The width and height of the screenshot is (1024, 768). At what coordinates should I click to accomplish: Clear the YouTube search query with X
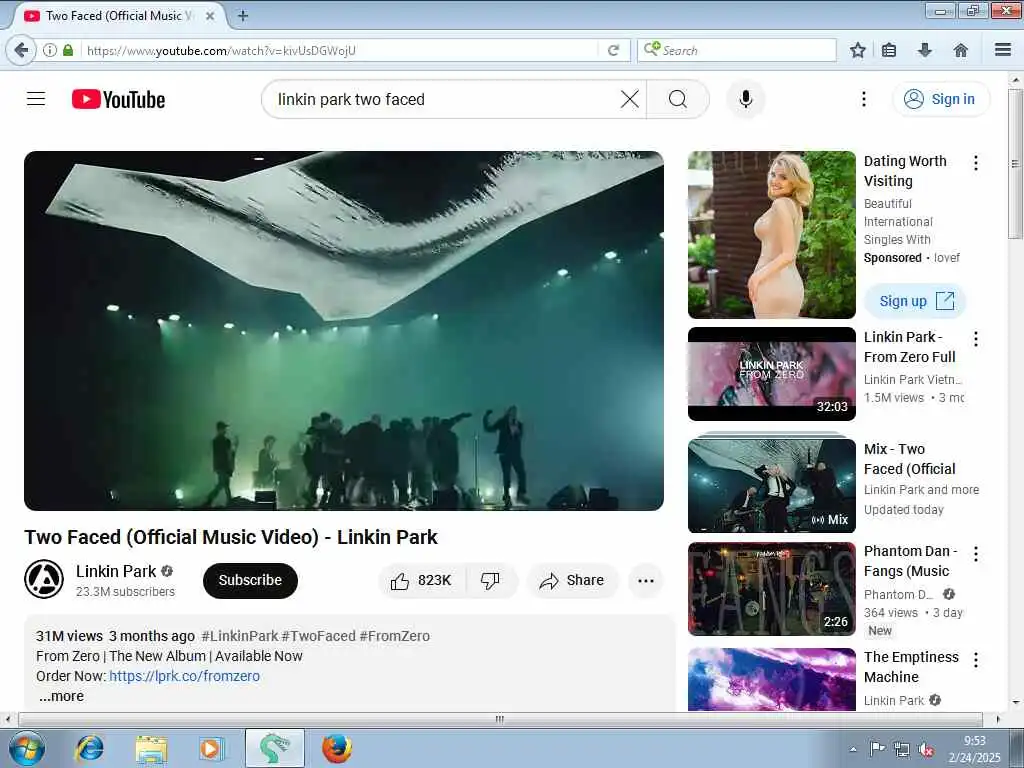pos(630,99)
